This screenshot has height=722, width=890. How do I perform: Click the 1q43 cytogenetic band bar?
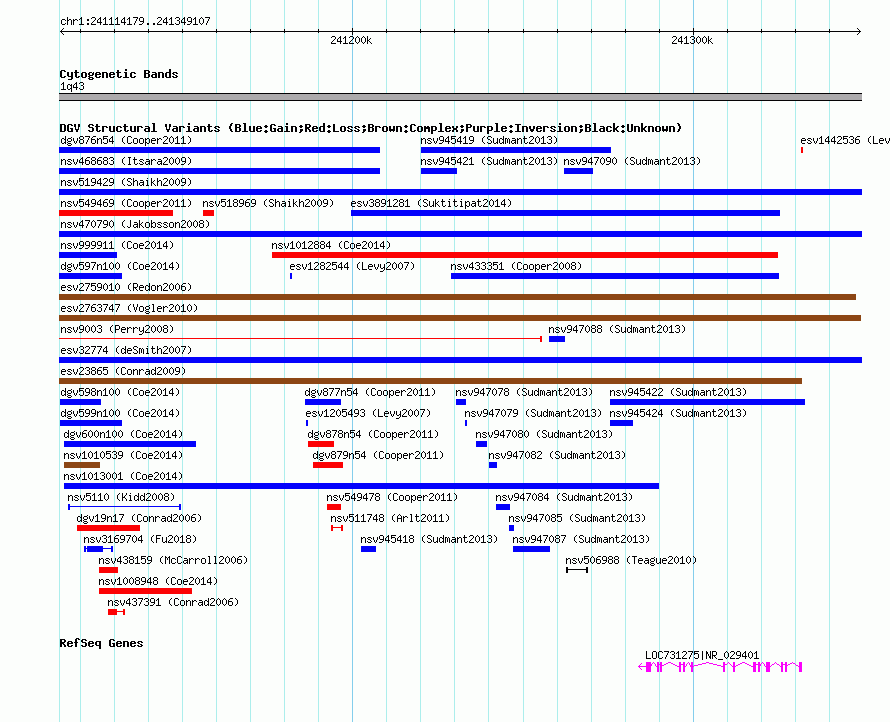pos(460,97)
